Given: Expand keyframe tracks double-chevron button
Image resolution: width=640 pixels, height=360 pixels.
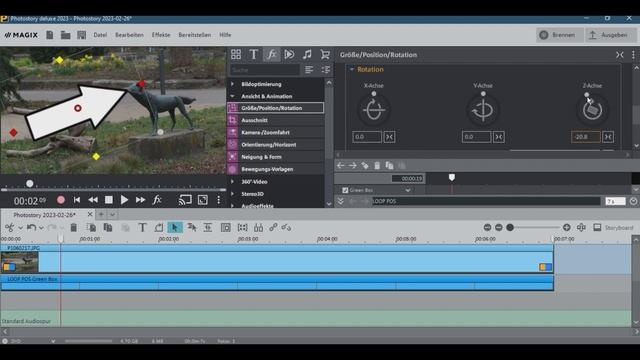Looking at the screenshot, I should click(x=340, y=201).
